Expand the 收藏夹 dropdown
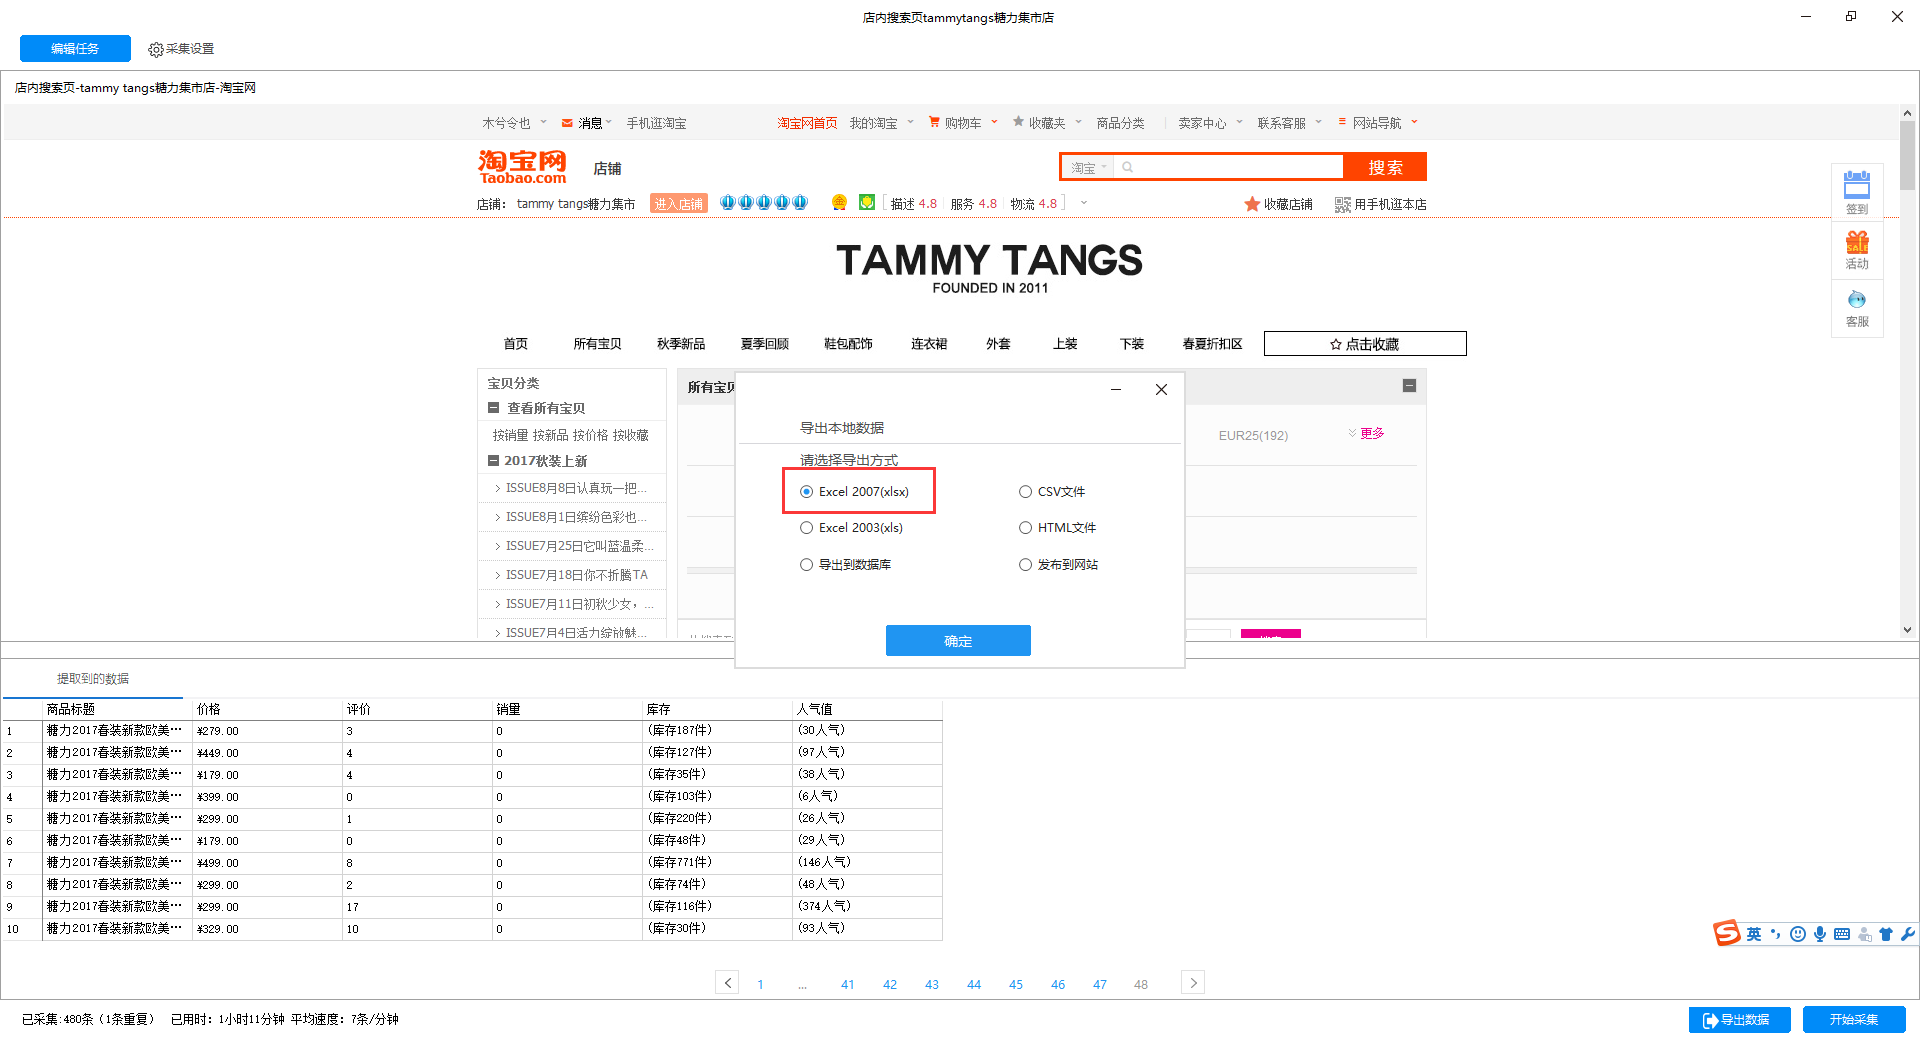The height and width of the screenshot is (1040, 1920). pyautogui.click(x=1078, y=122)
